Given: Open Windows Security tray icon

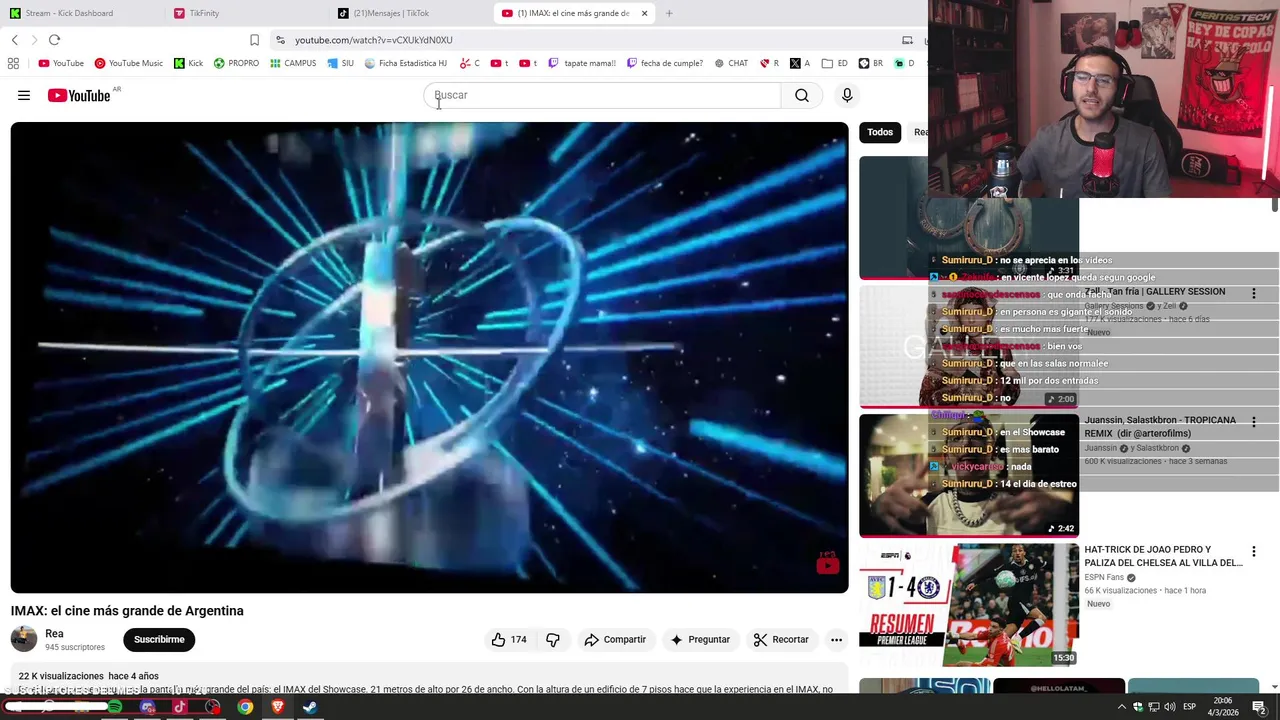Looking at the screenshot, I should tap(1137, 707).
